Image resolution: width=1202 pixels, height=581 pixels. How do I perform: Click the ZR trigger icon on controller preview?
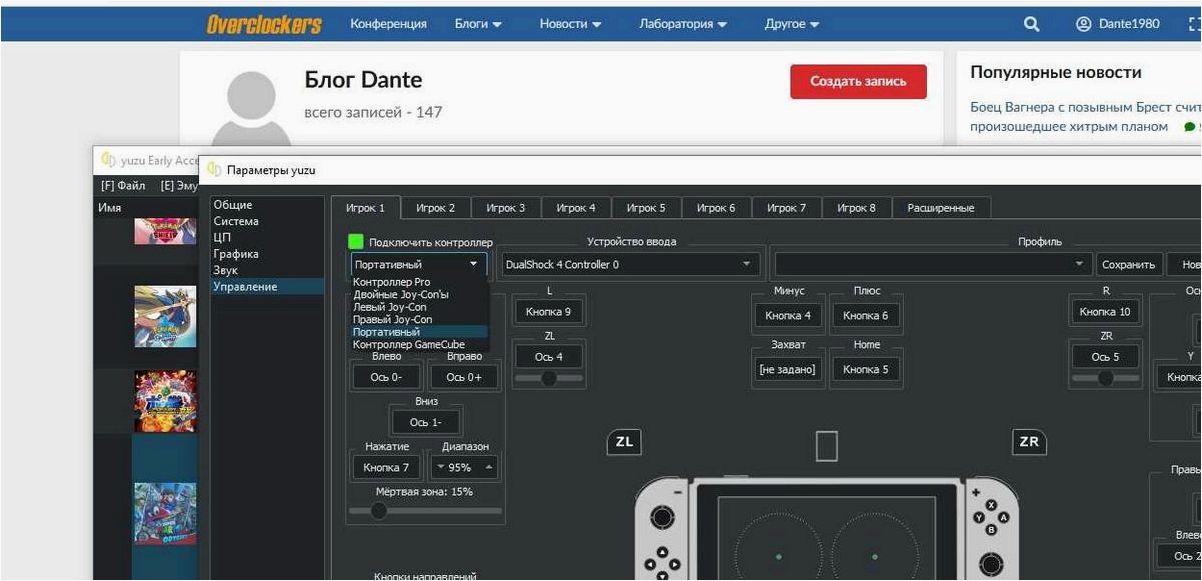[1028, 442]
